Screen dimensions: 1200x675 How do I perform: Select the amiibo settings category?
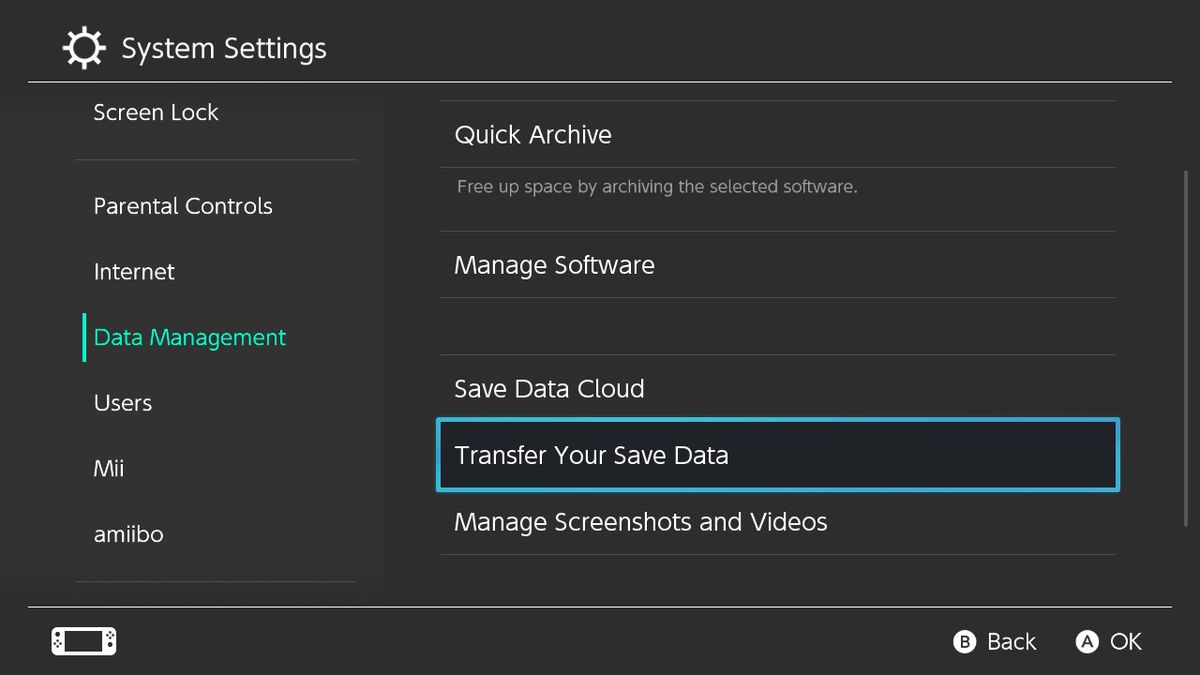(x=128, y=534)
